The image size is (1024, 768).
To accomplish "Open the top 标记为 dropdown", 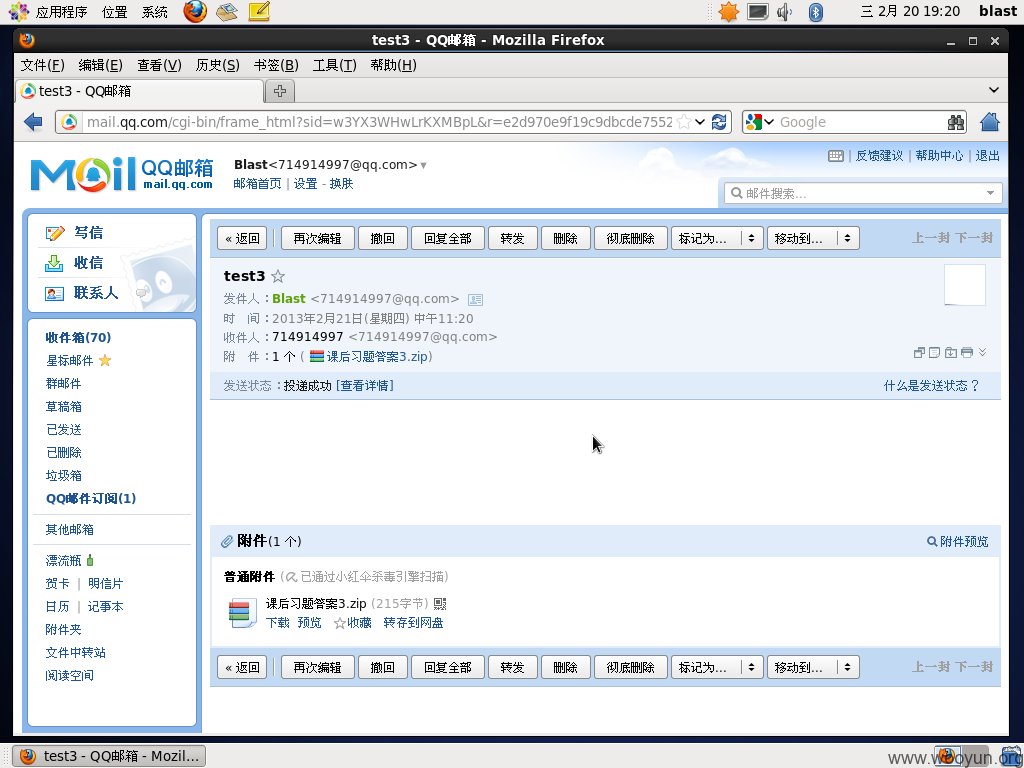I will point(717,238).
